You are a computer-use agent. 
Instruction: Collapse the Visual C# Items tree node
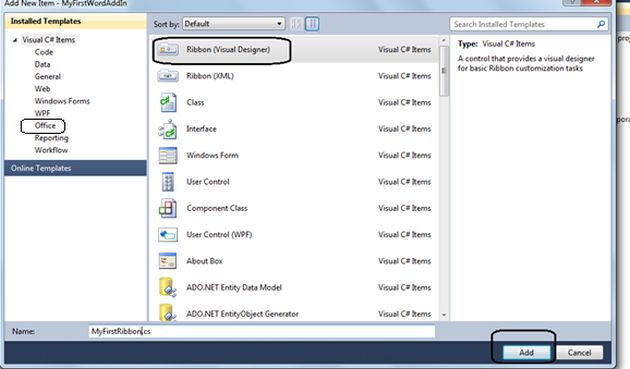coord(15,40)
